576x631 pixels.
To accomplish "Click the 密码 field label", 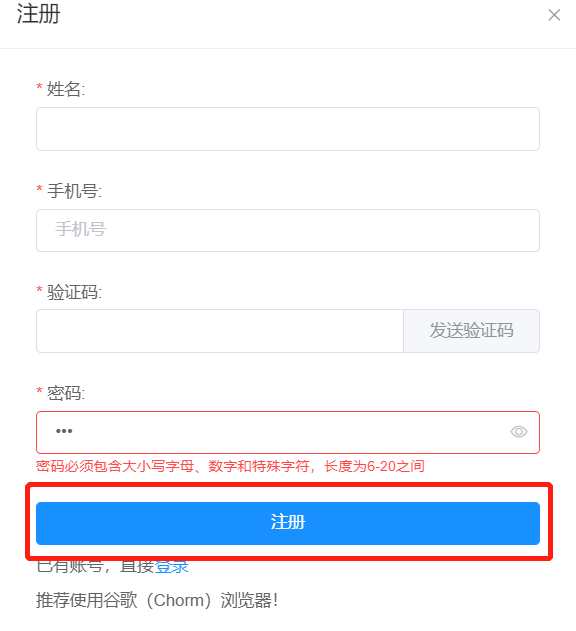I will click(66, 393).
